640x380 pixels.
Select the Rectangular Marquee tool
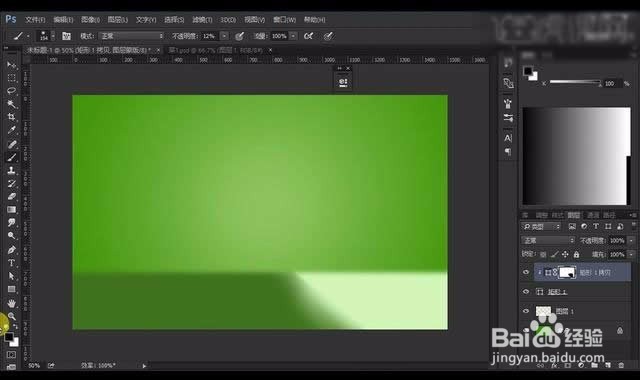coord(11,78)
